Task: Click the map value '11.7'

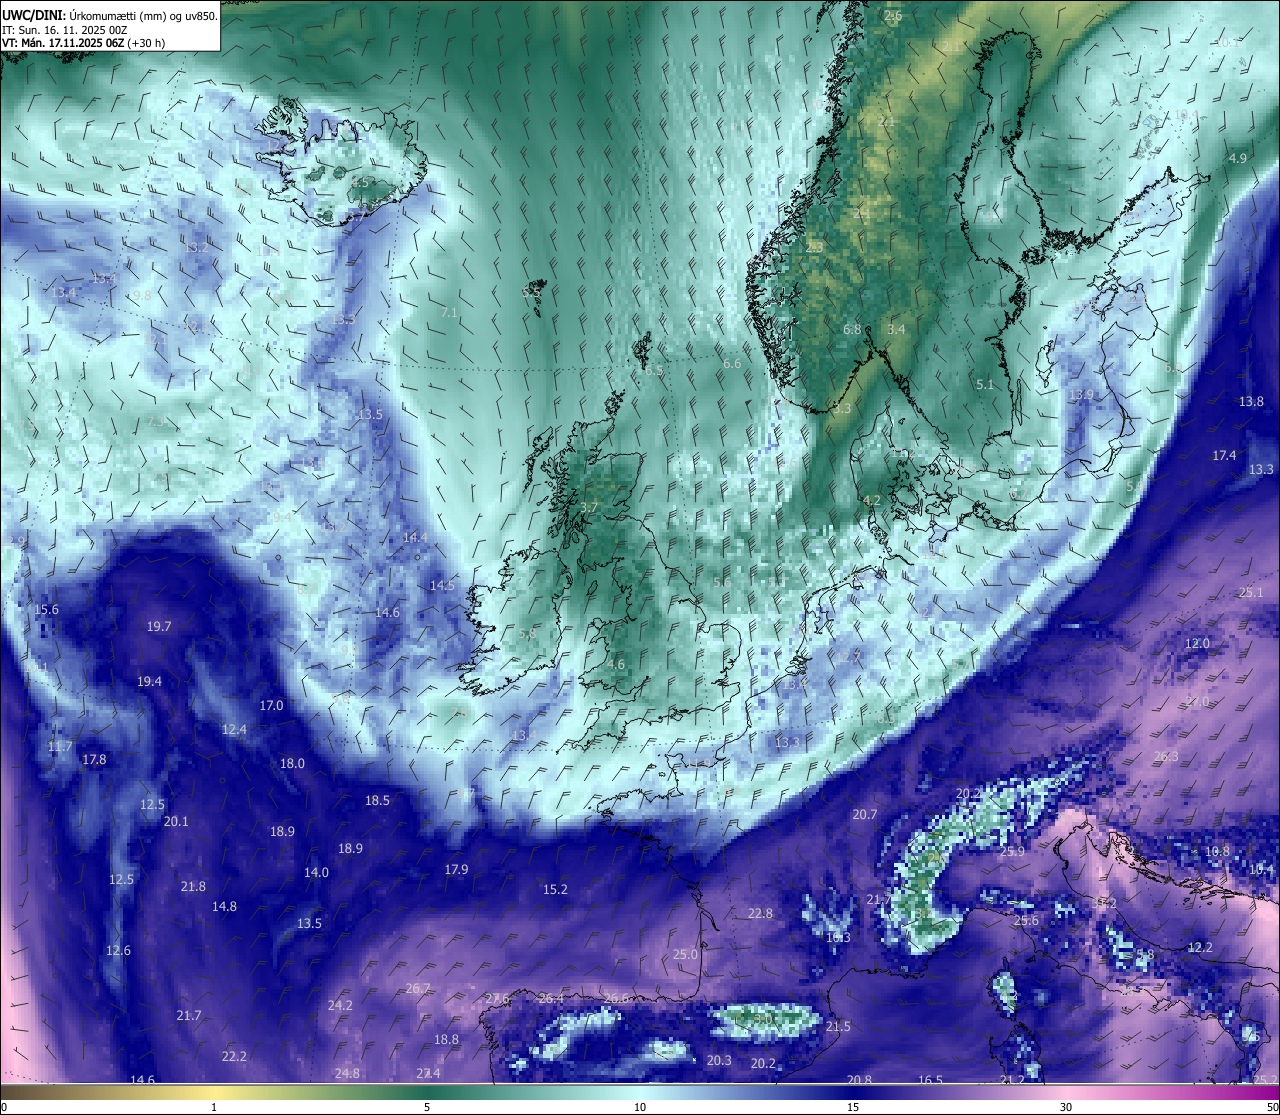Action: [60, 747]
